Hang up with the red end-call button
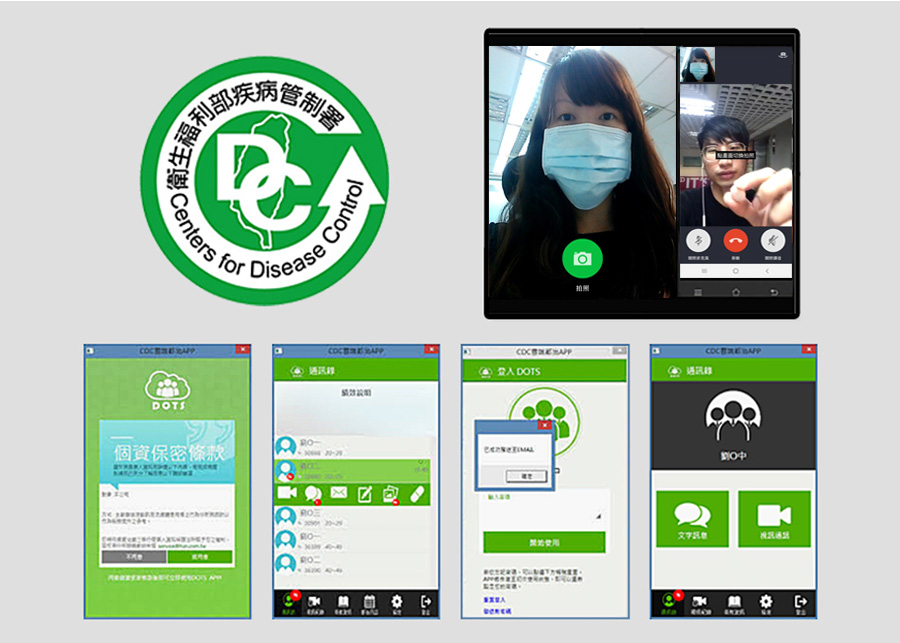 click(735, 240)
